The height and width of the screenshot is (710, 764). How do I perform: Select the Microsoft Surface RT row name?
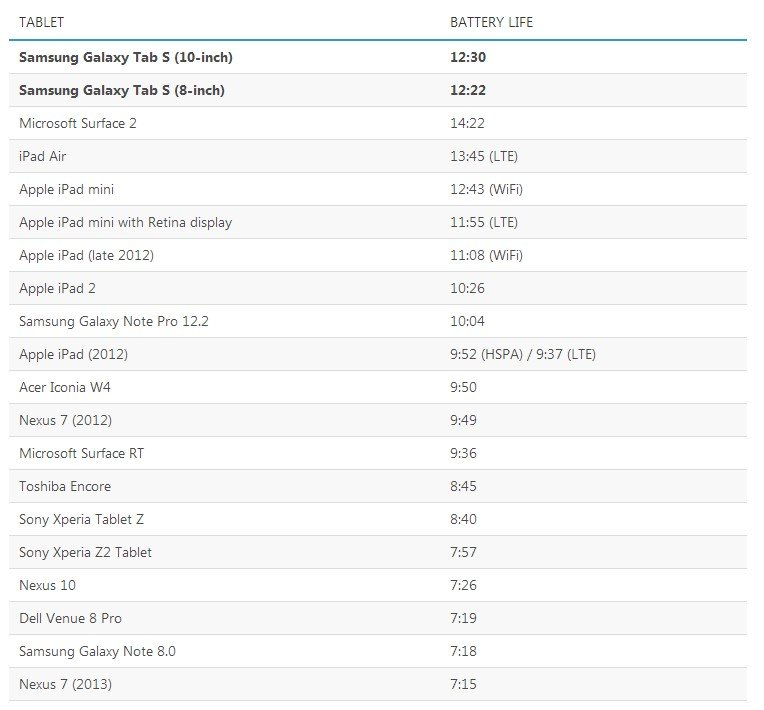tap(81, 453)
